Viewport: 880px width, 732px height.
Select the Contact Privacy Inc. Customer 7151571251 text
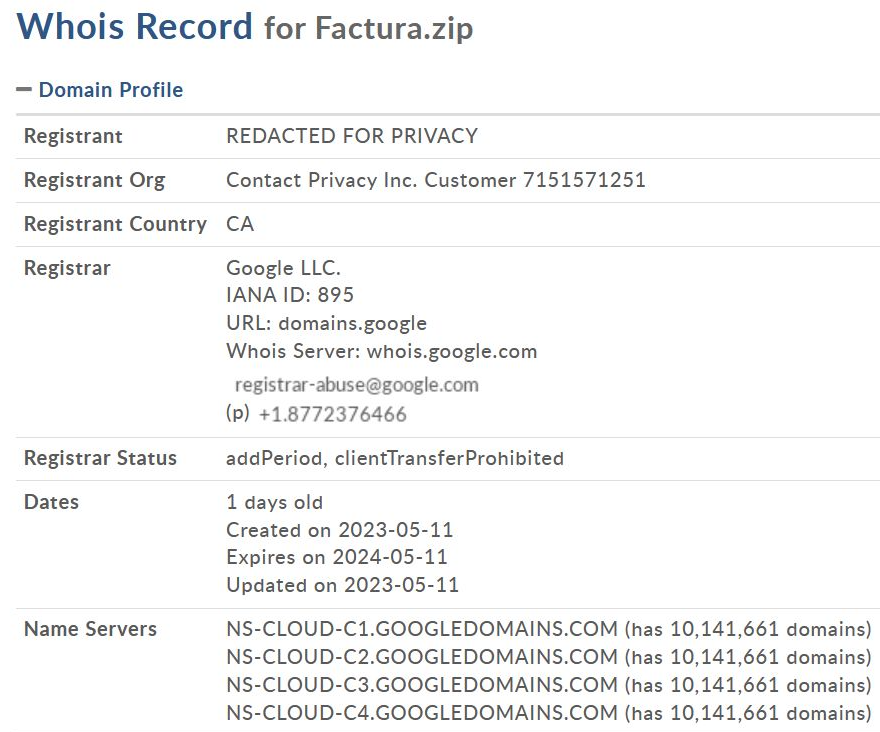click(436, 180)
